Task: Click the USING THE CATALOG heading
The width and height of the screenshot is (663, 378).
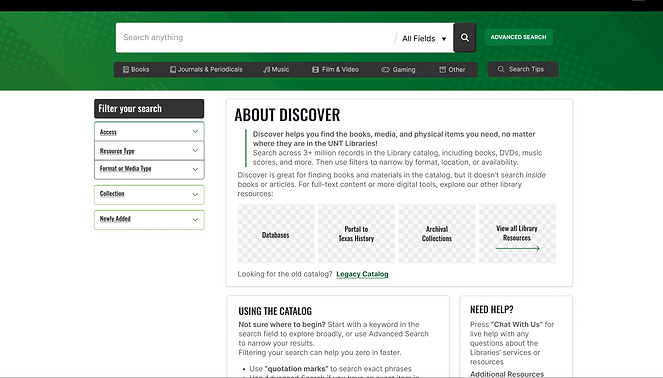Action: coord(275,311)
